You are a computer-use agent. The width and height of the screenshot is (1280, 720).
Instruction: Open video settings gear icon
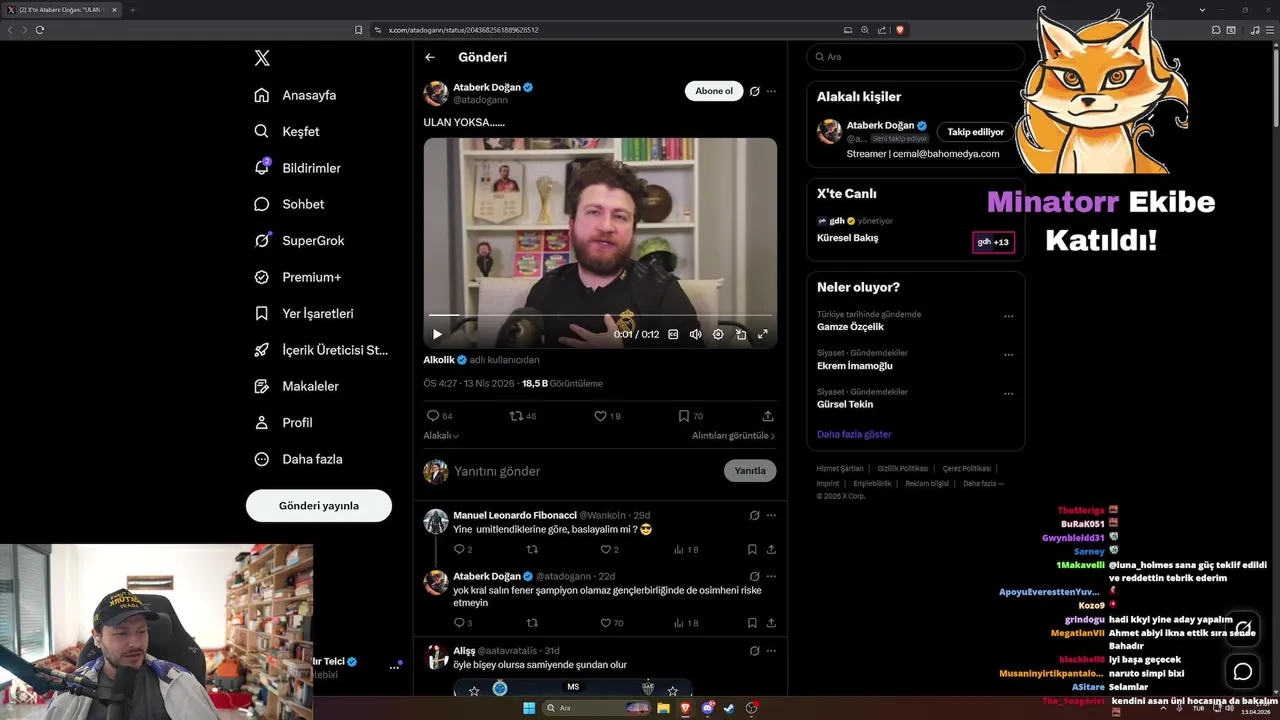[x=718, y=334]
